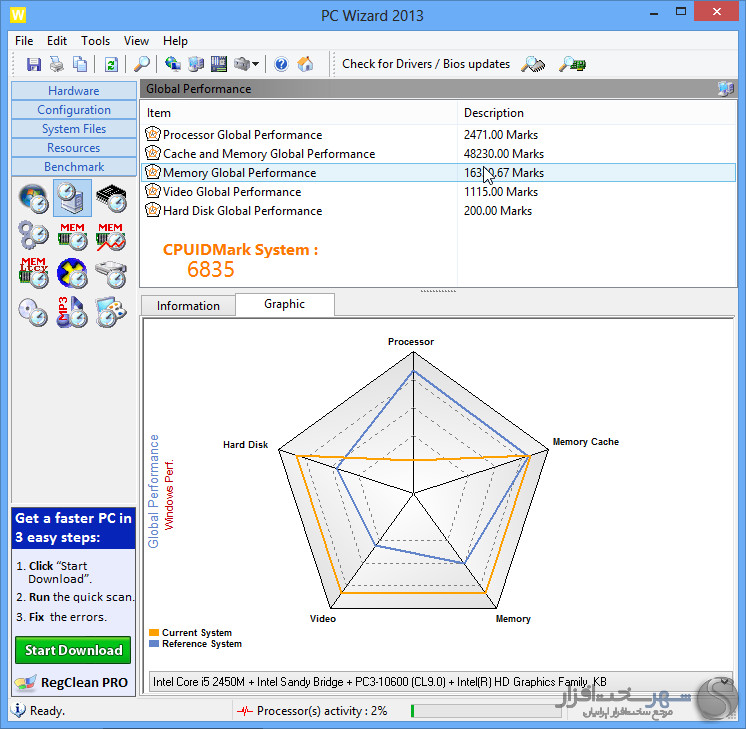
Task: Select the Video Global Performance row
Action: (231, 192)
